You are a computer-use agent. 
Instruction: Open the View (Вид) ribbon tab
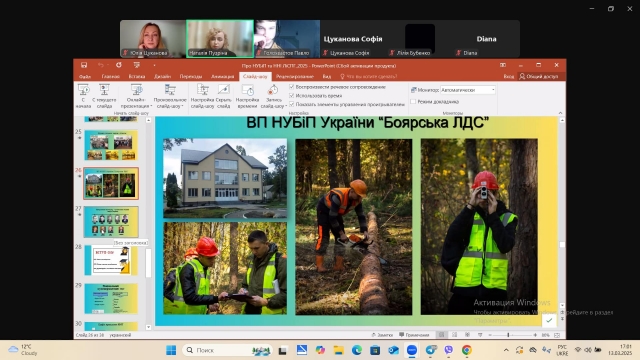click(x=327, y=76)
